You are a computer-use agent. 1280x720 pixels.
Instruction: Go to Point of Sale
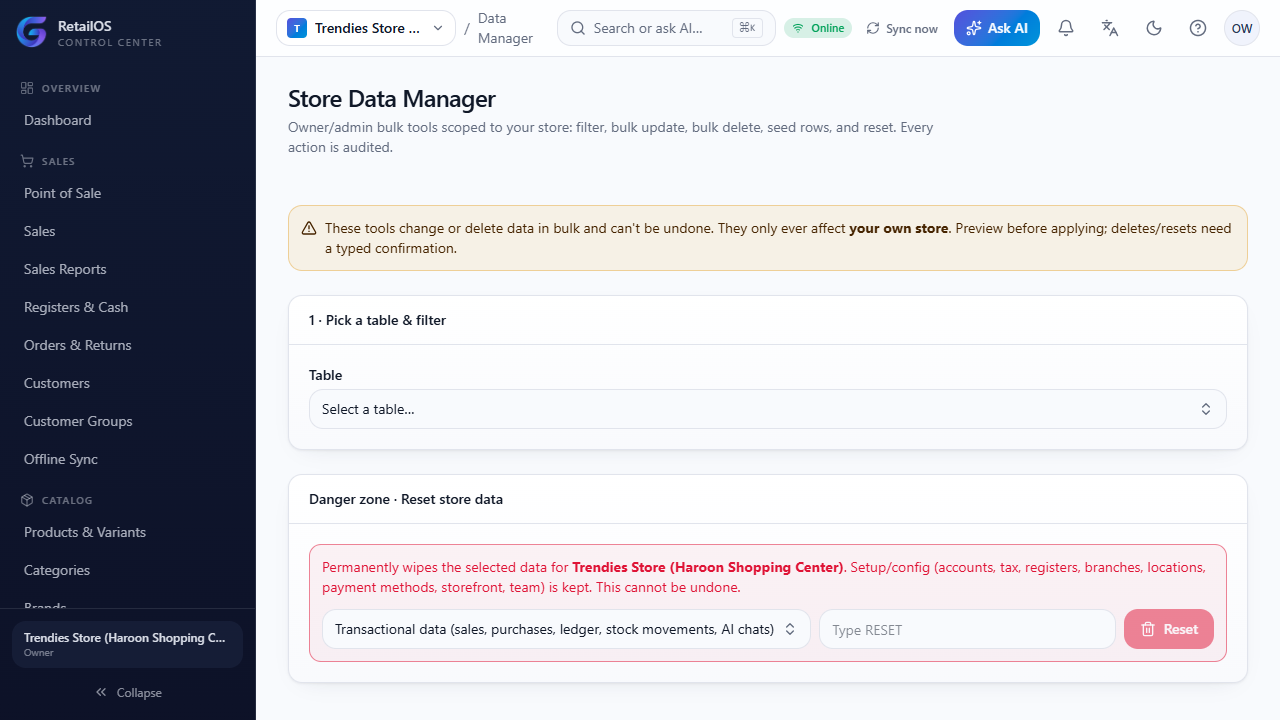point(128,193)
